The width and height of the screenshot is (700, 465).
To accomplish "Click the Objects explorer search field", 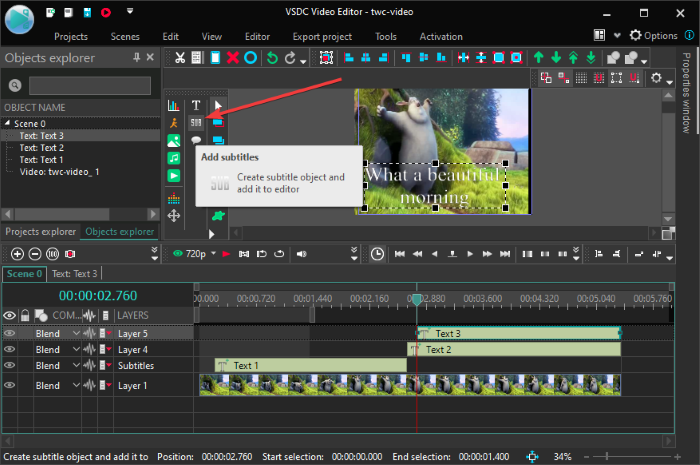I will pos(89,85).
